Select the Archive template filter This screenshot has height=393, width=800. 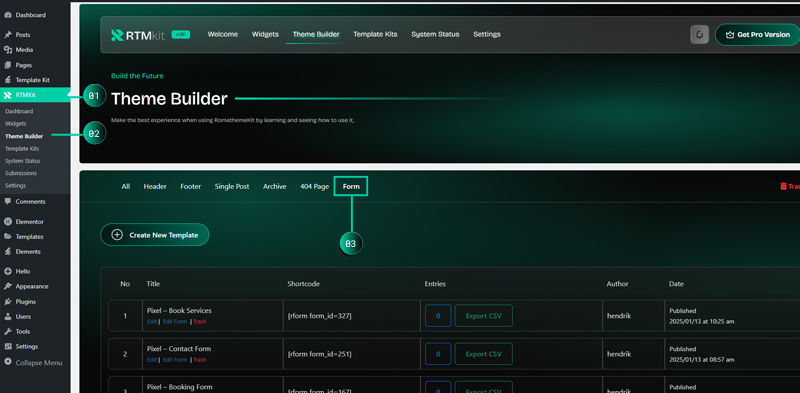274,187
